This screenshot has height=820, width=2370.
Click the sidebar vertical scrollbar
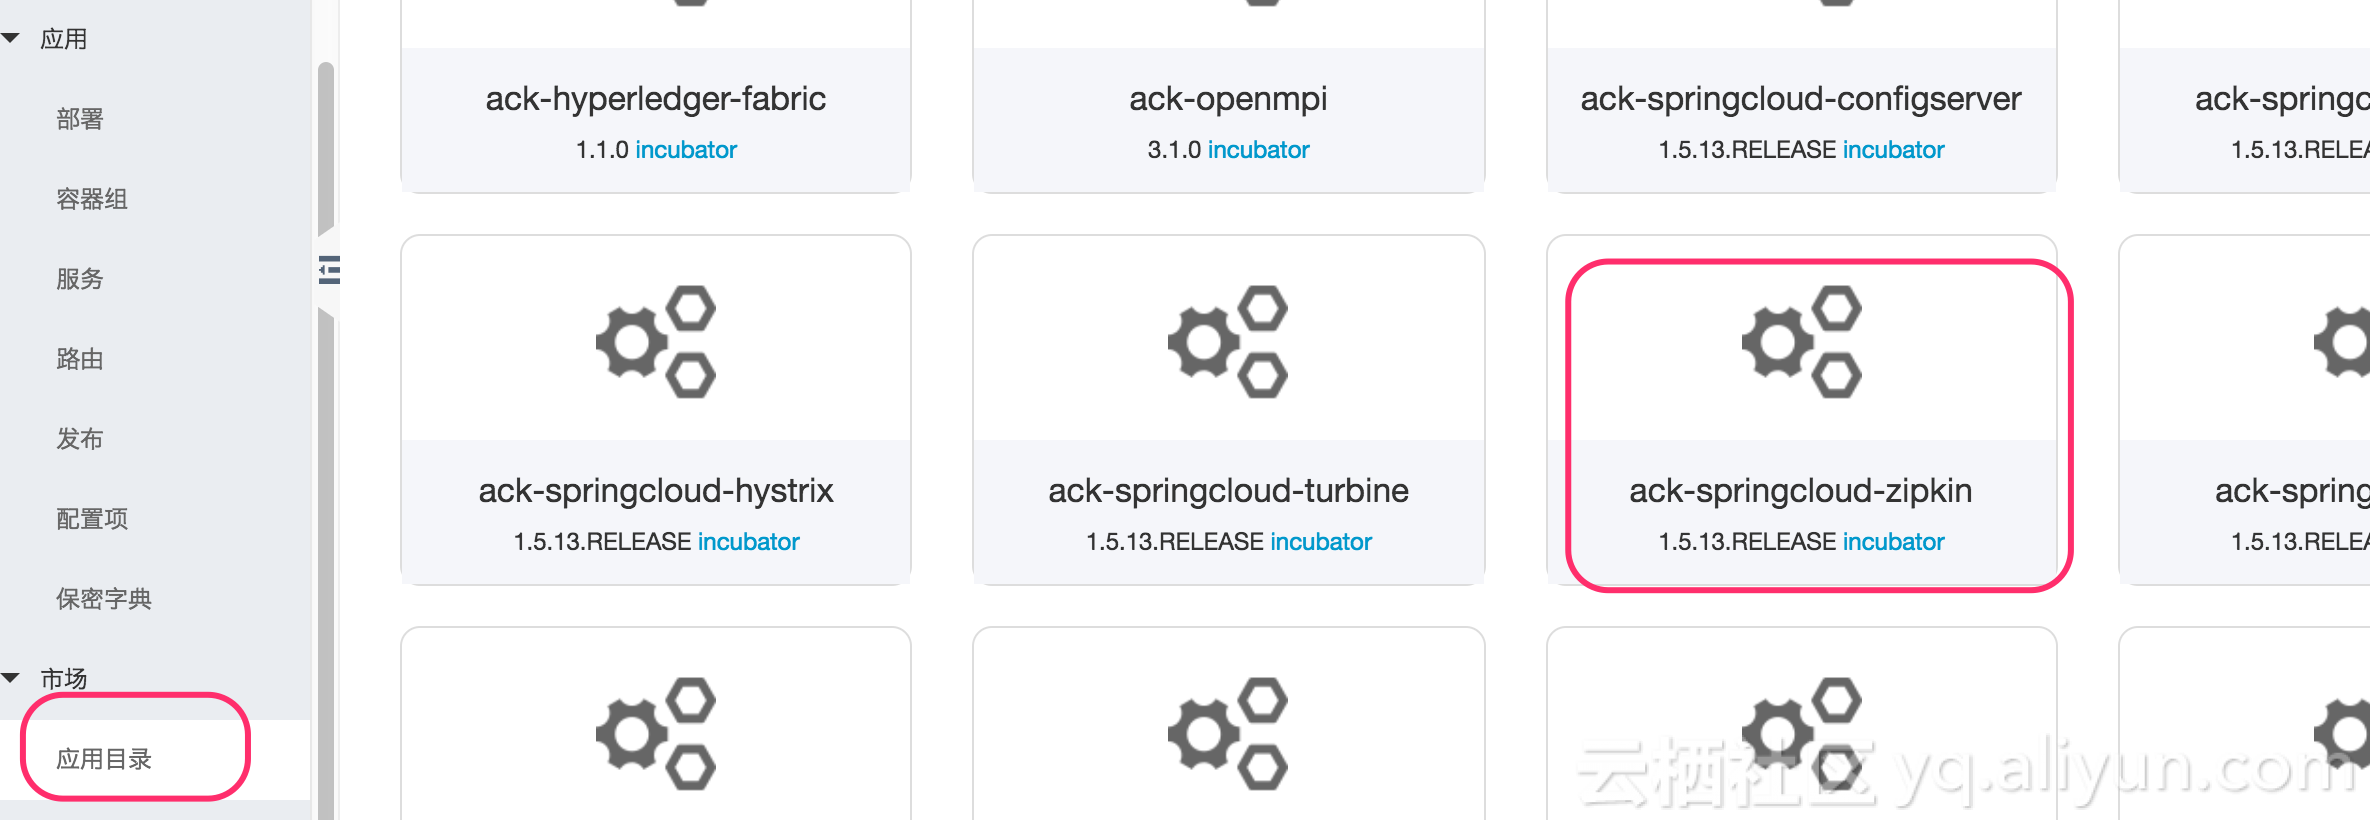tap(325, 440)
